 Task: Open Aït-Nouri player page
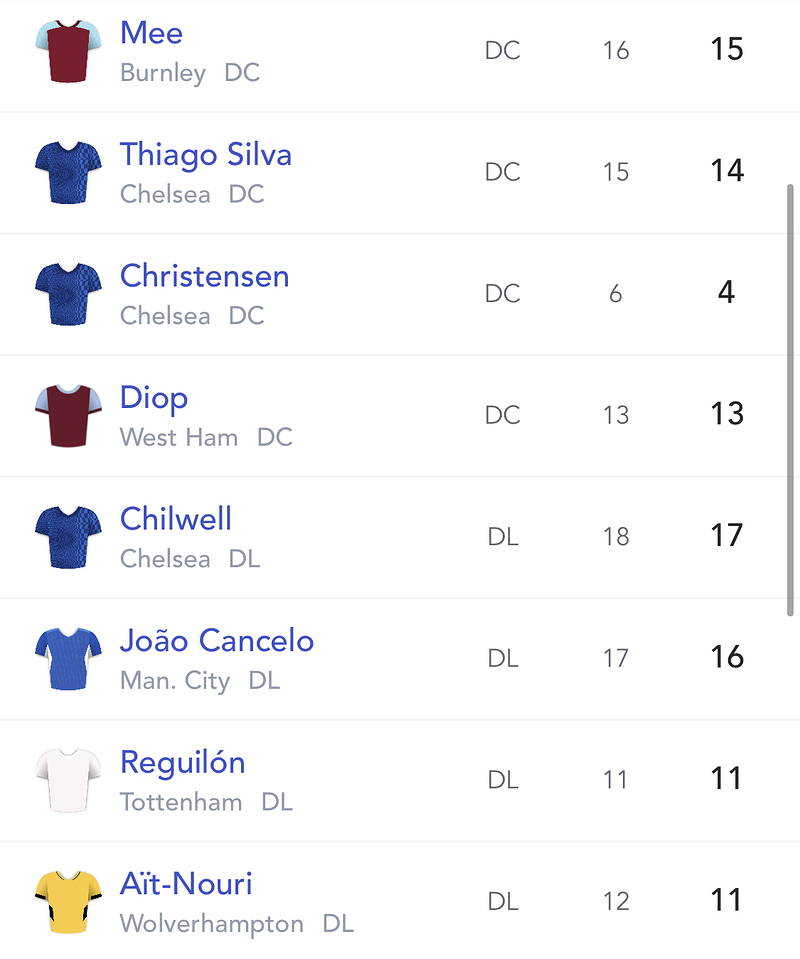point(186,884)
